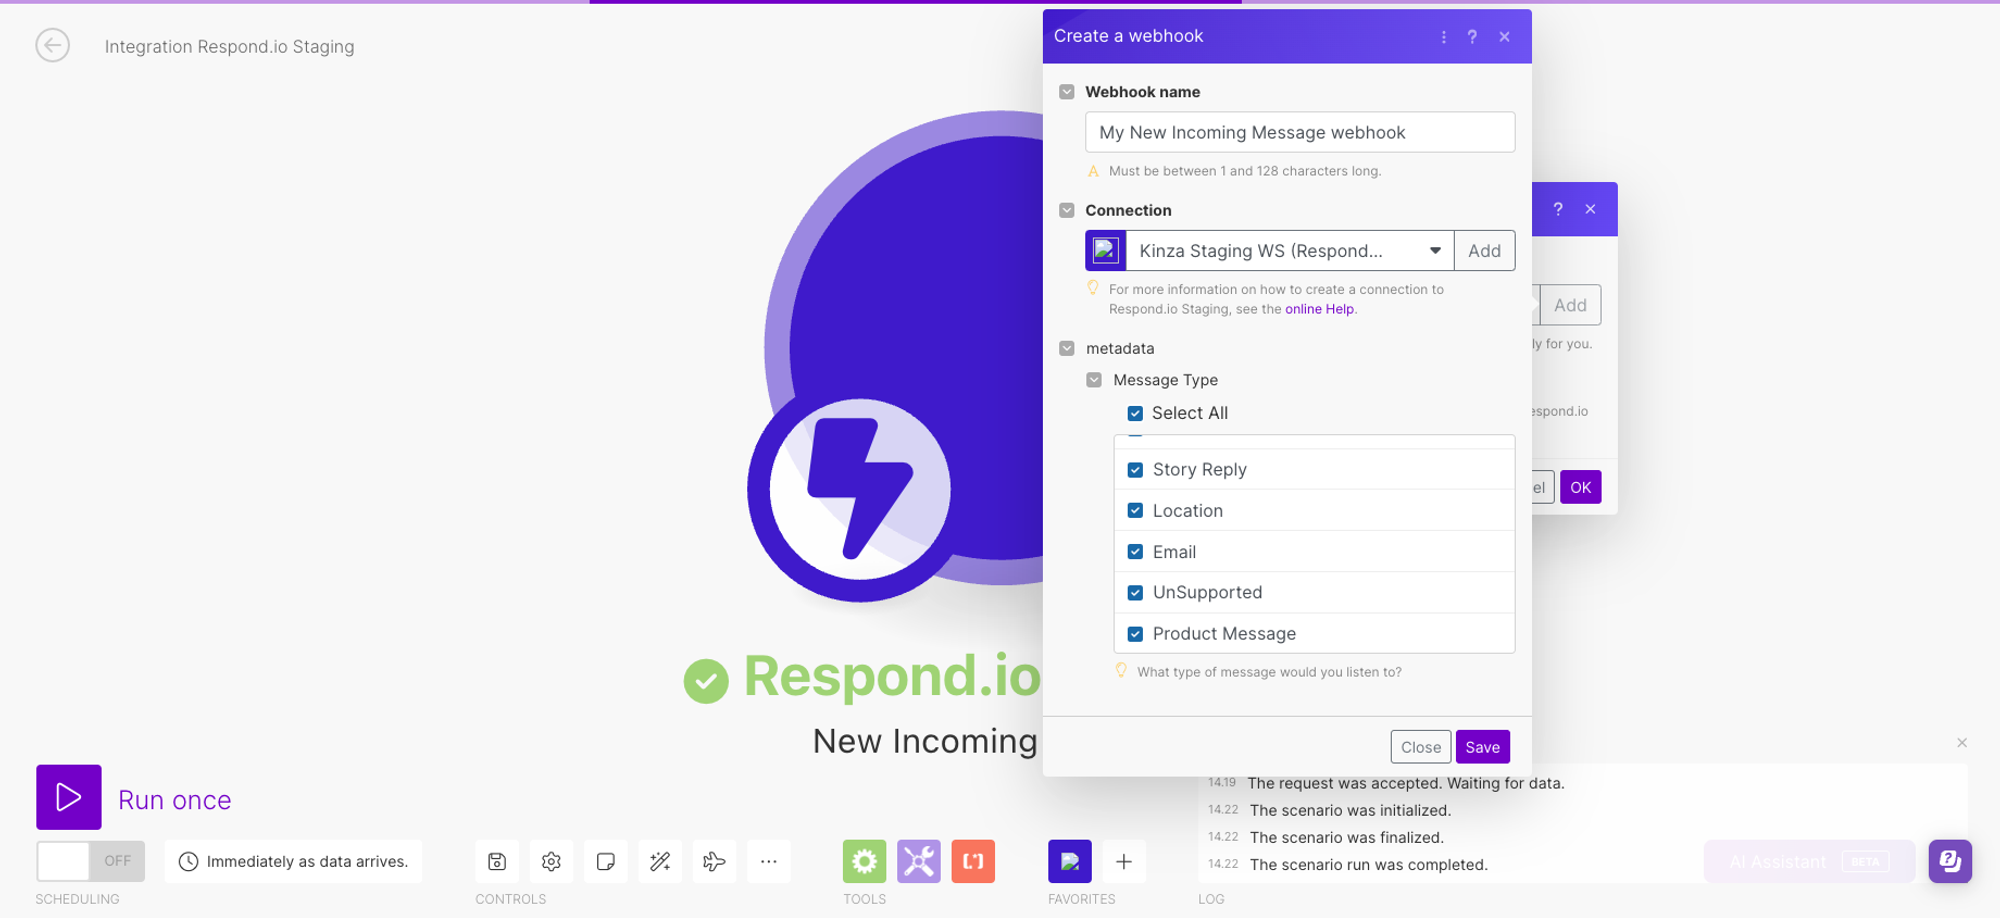The width and height of the screenshot is (2000, 918).
Task: Open the purple Tools wrench icon
Action: pyautogui.click(x=918, y=861)
